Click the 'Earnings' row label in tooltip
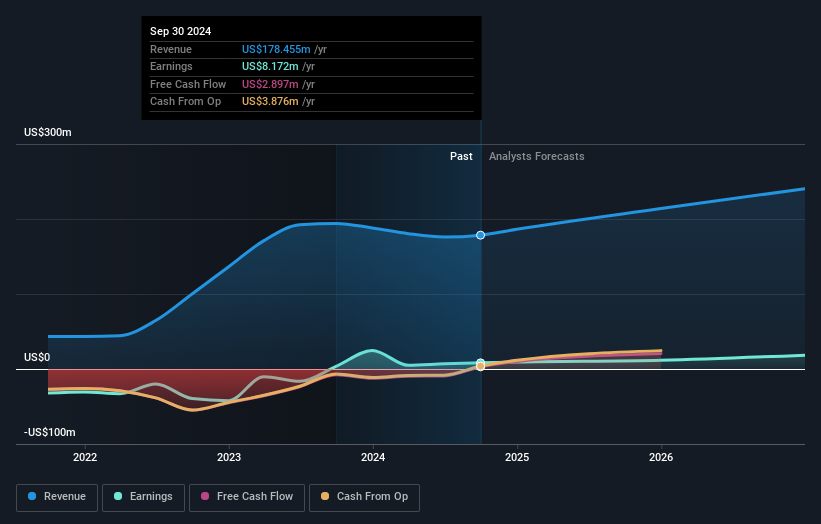This screenshot has width=821, height=524. click(x=171, y=66)
